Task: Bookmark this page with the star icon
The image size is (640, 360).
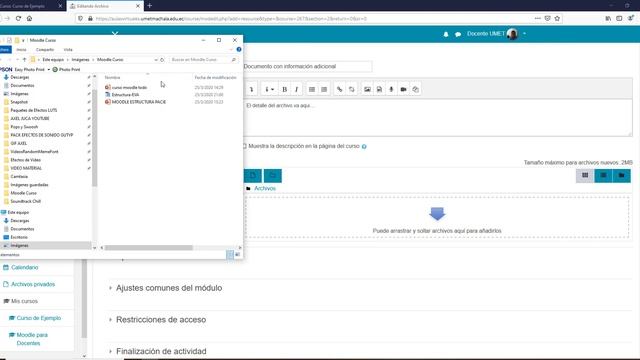Action: (x=557, y=18)
